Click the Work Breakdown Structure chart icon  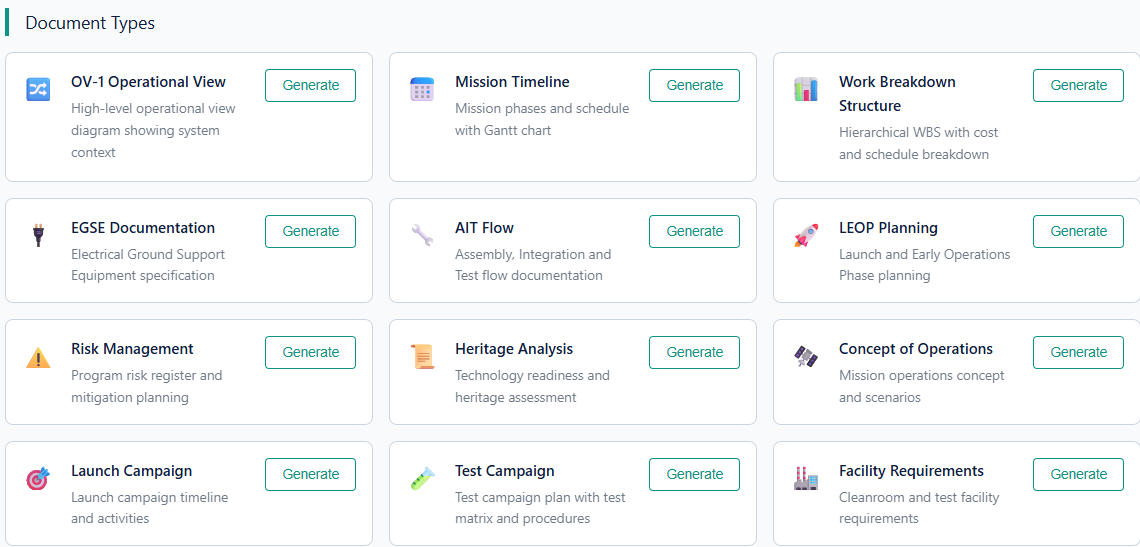806,89
